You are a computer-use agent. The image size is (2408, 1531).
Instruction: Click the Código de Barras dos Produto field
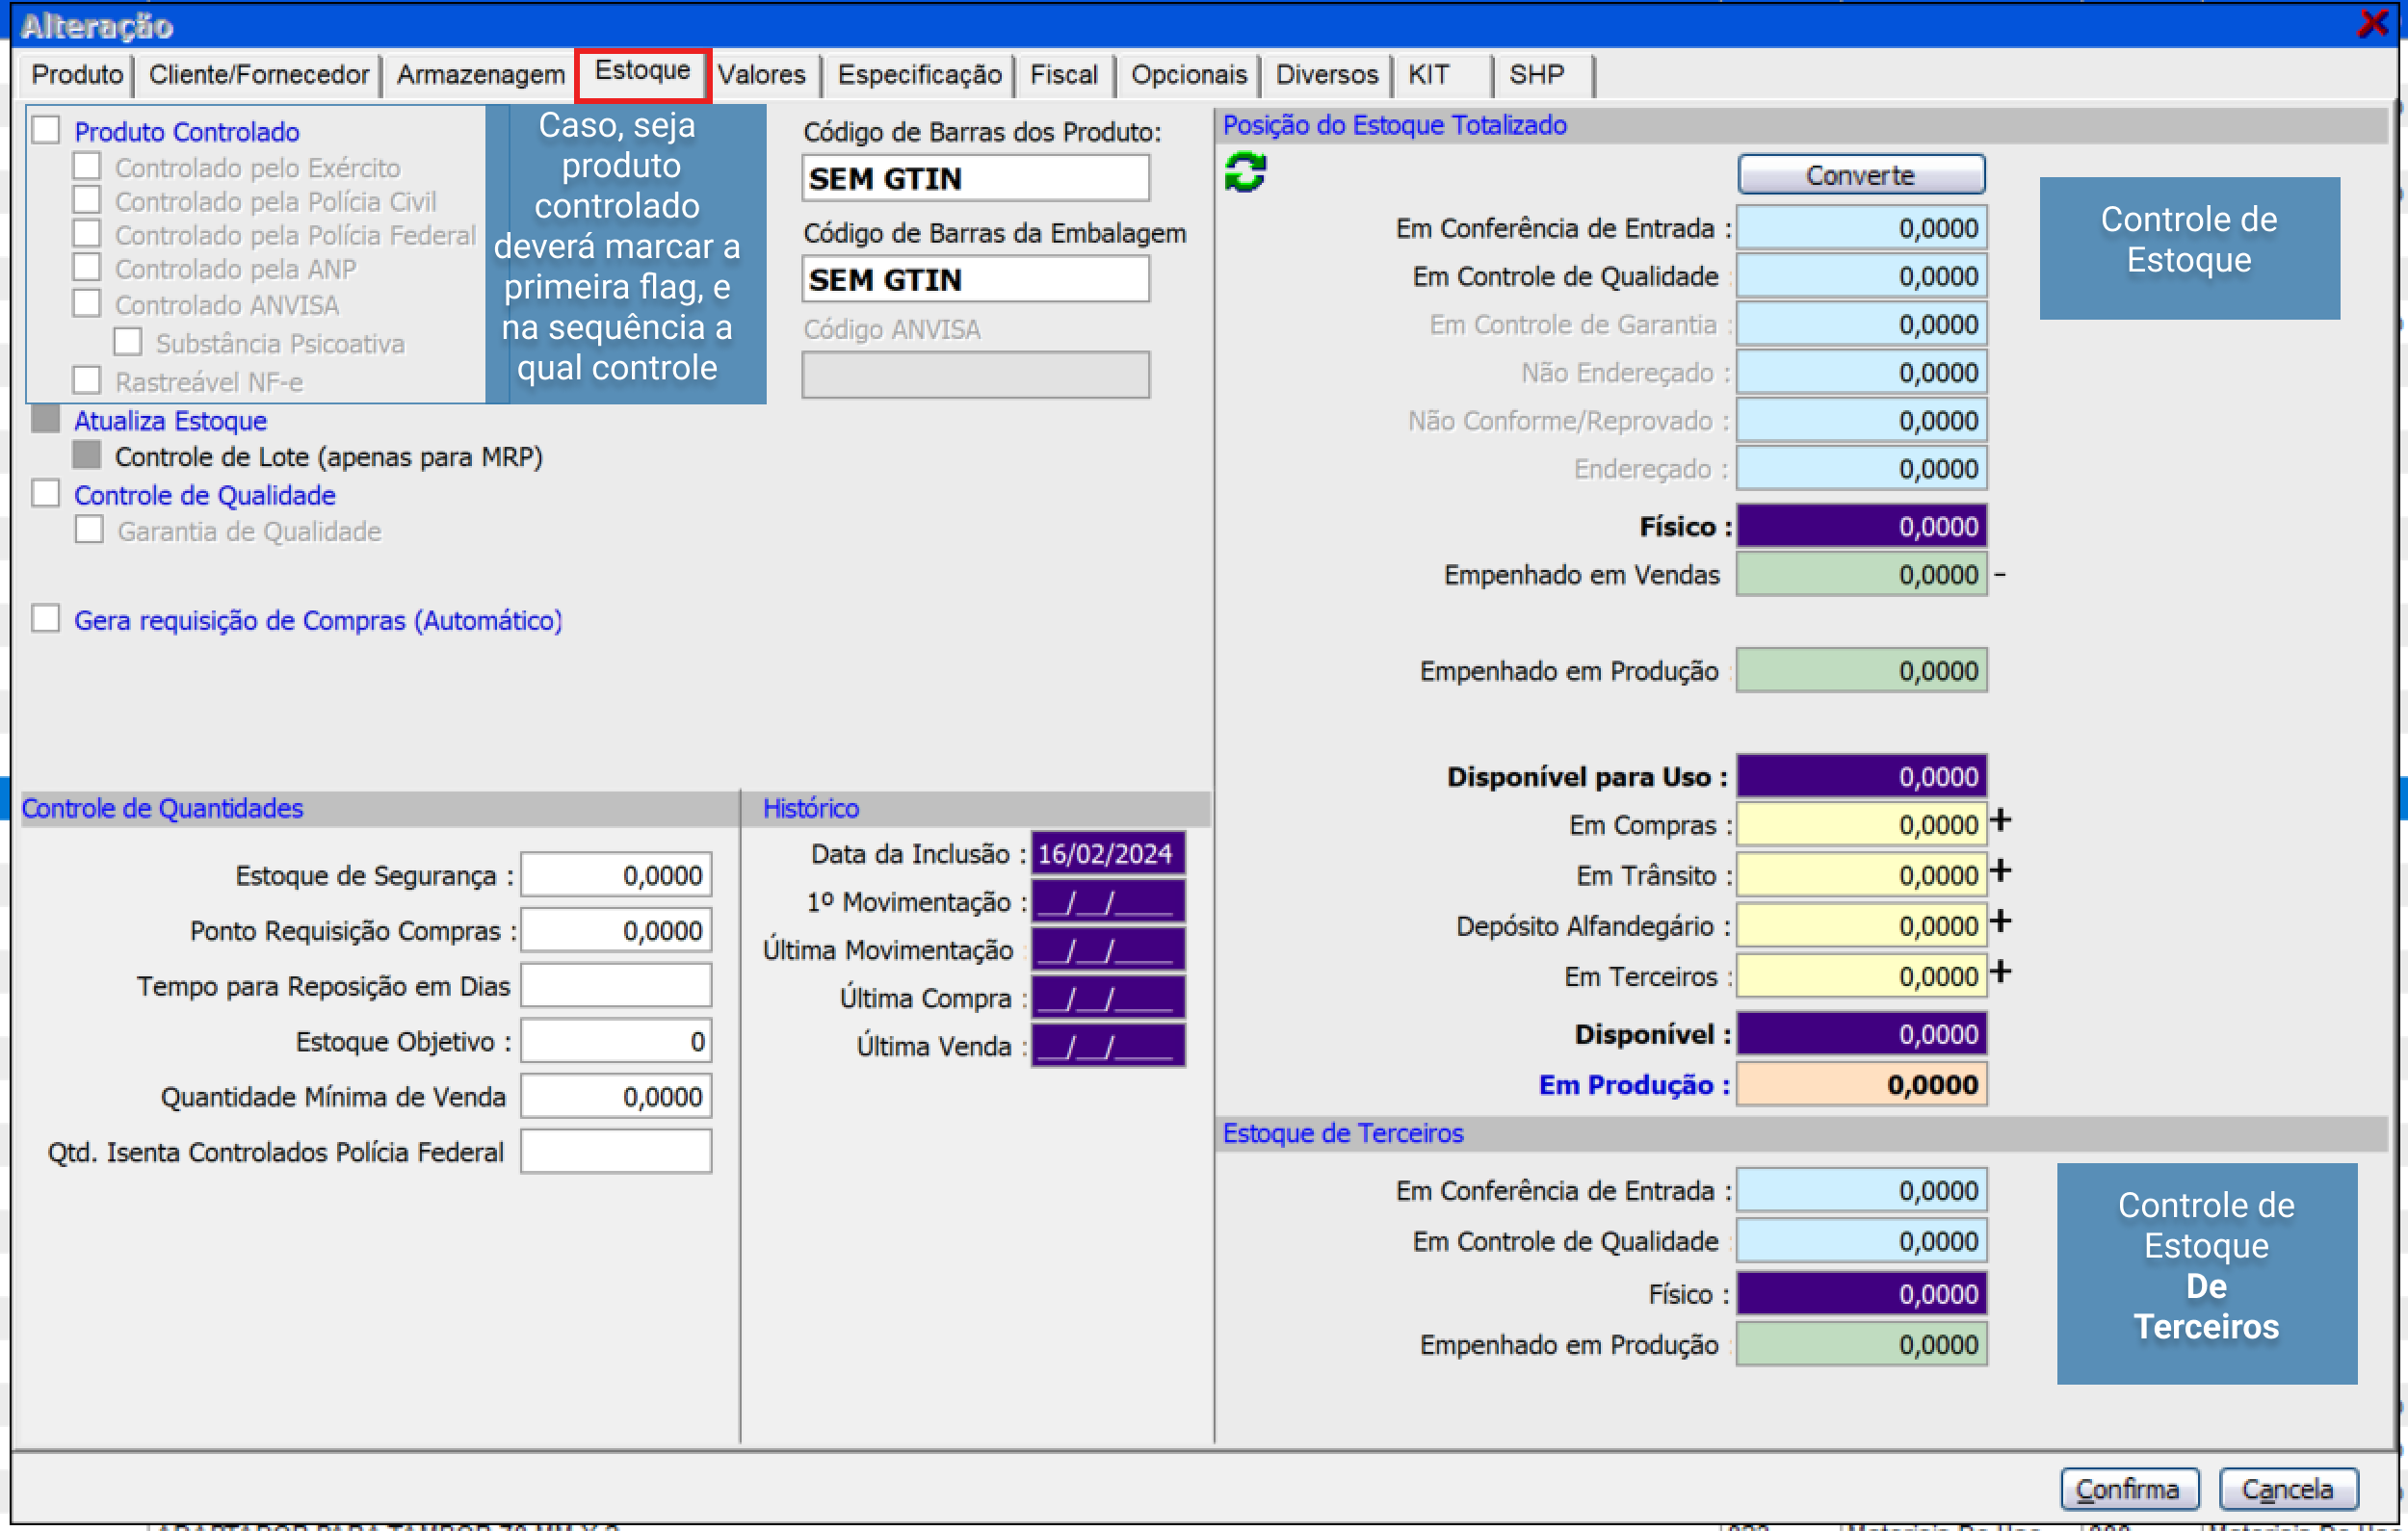[975, 179]
